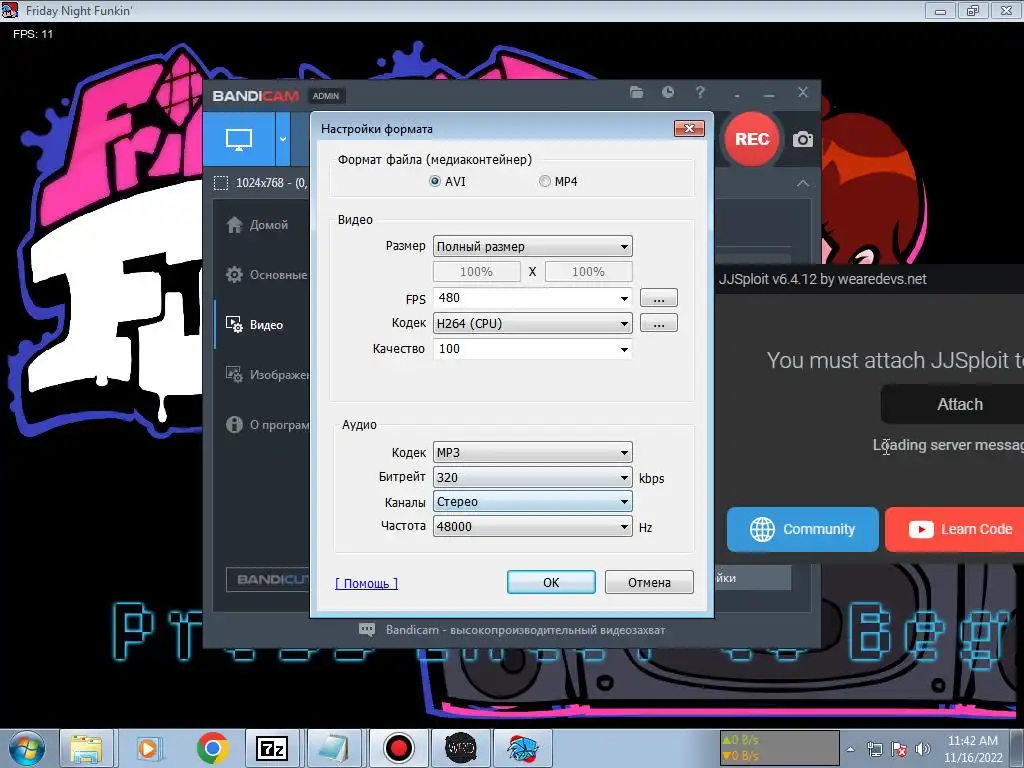Open the video codec H264 (CPU) dropdown

point(532,323)
